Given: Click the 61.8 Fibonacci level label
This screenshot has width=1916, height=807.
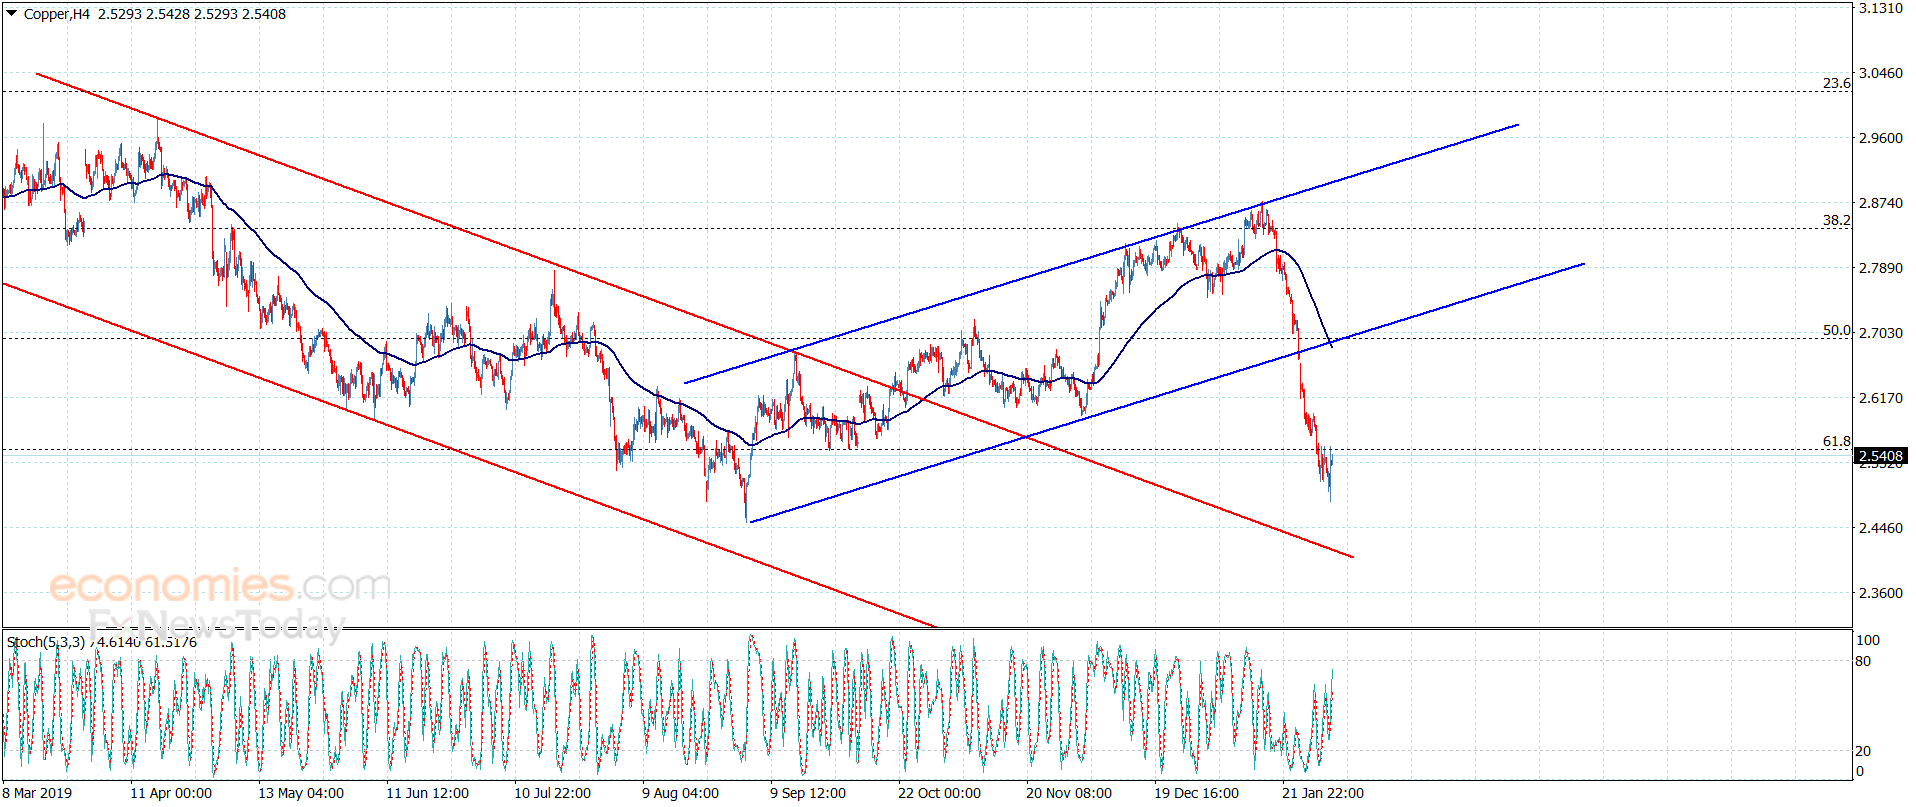Looking at the screenshot, I should 1836,441.
